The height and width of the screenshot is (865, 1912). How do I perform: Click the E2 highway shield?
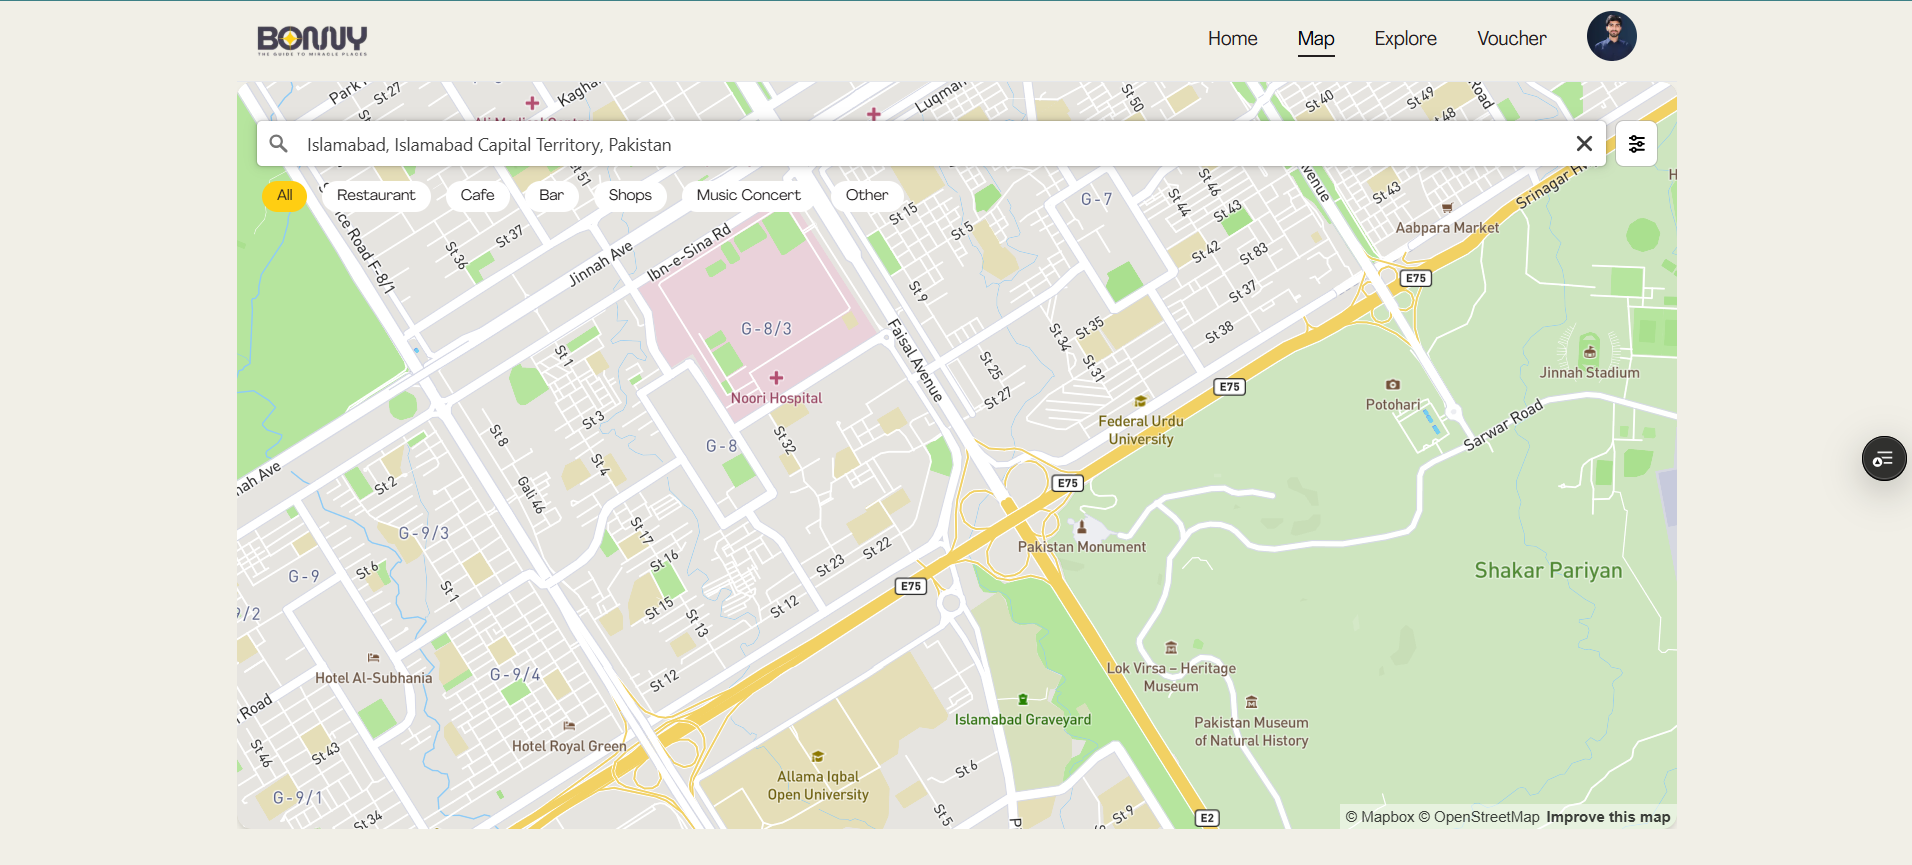[x=1207, y=818]
